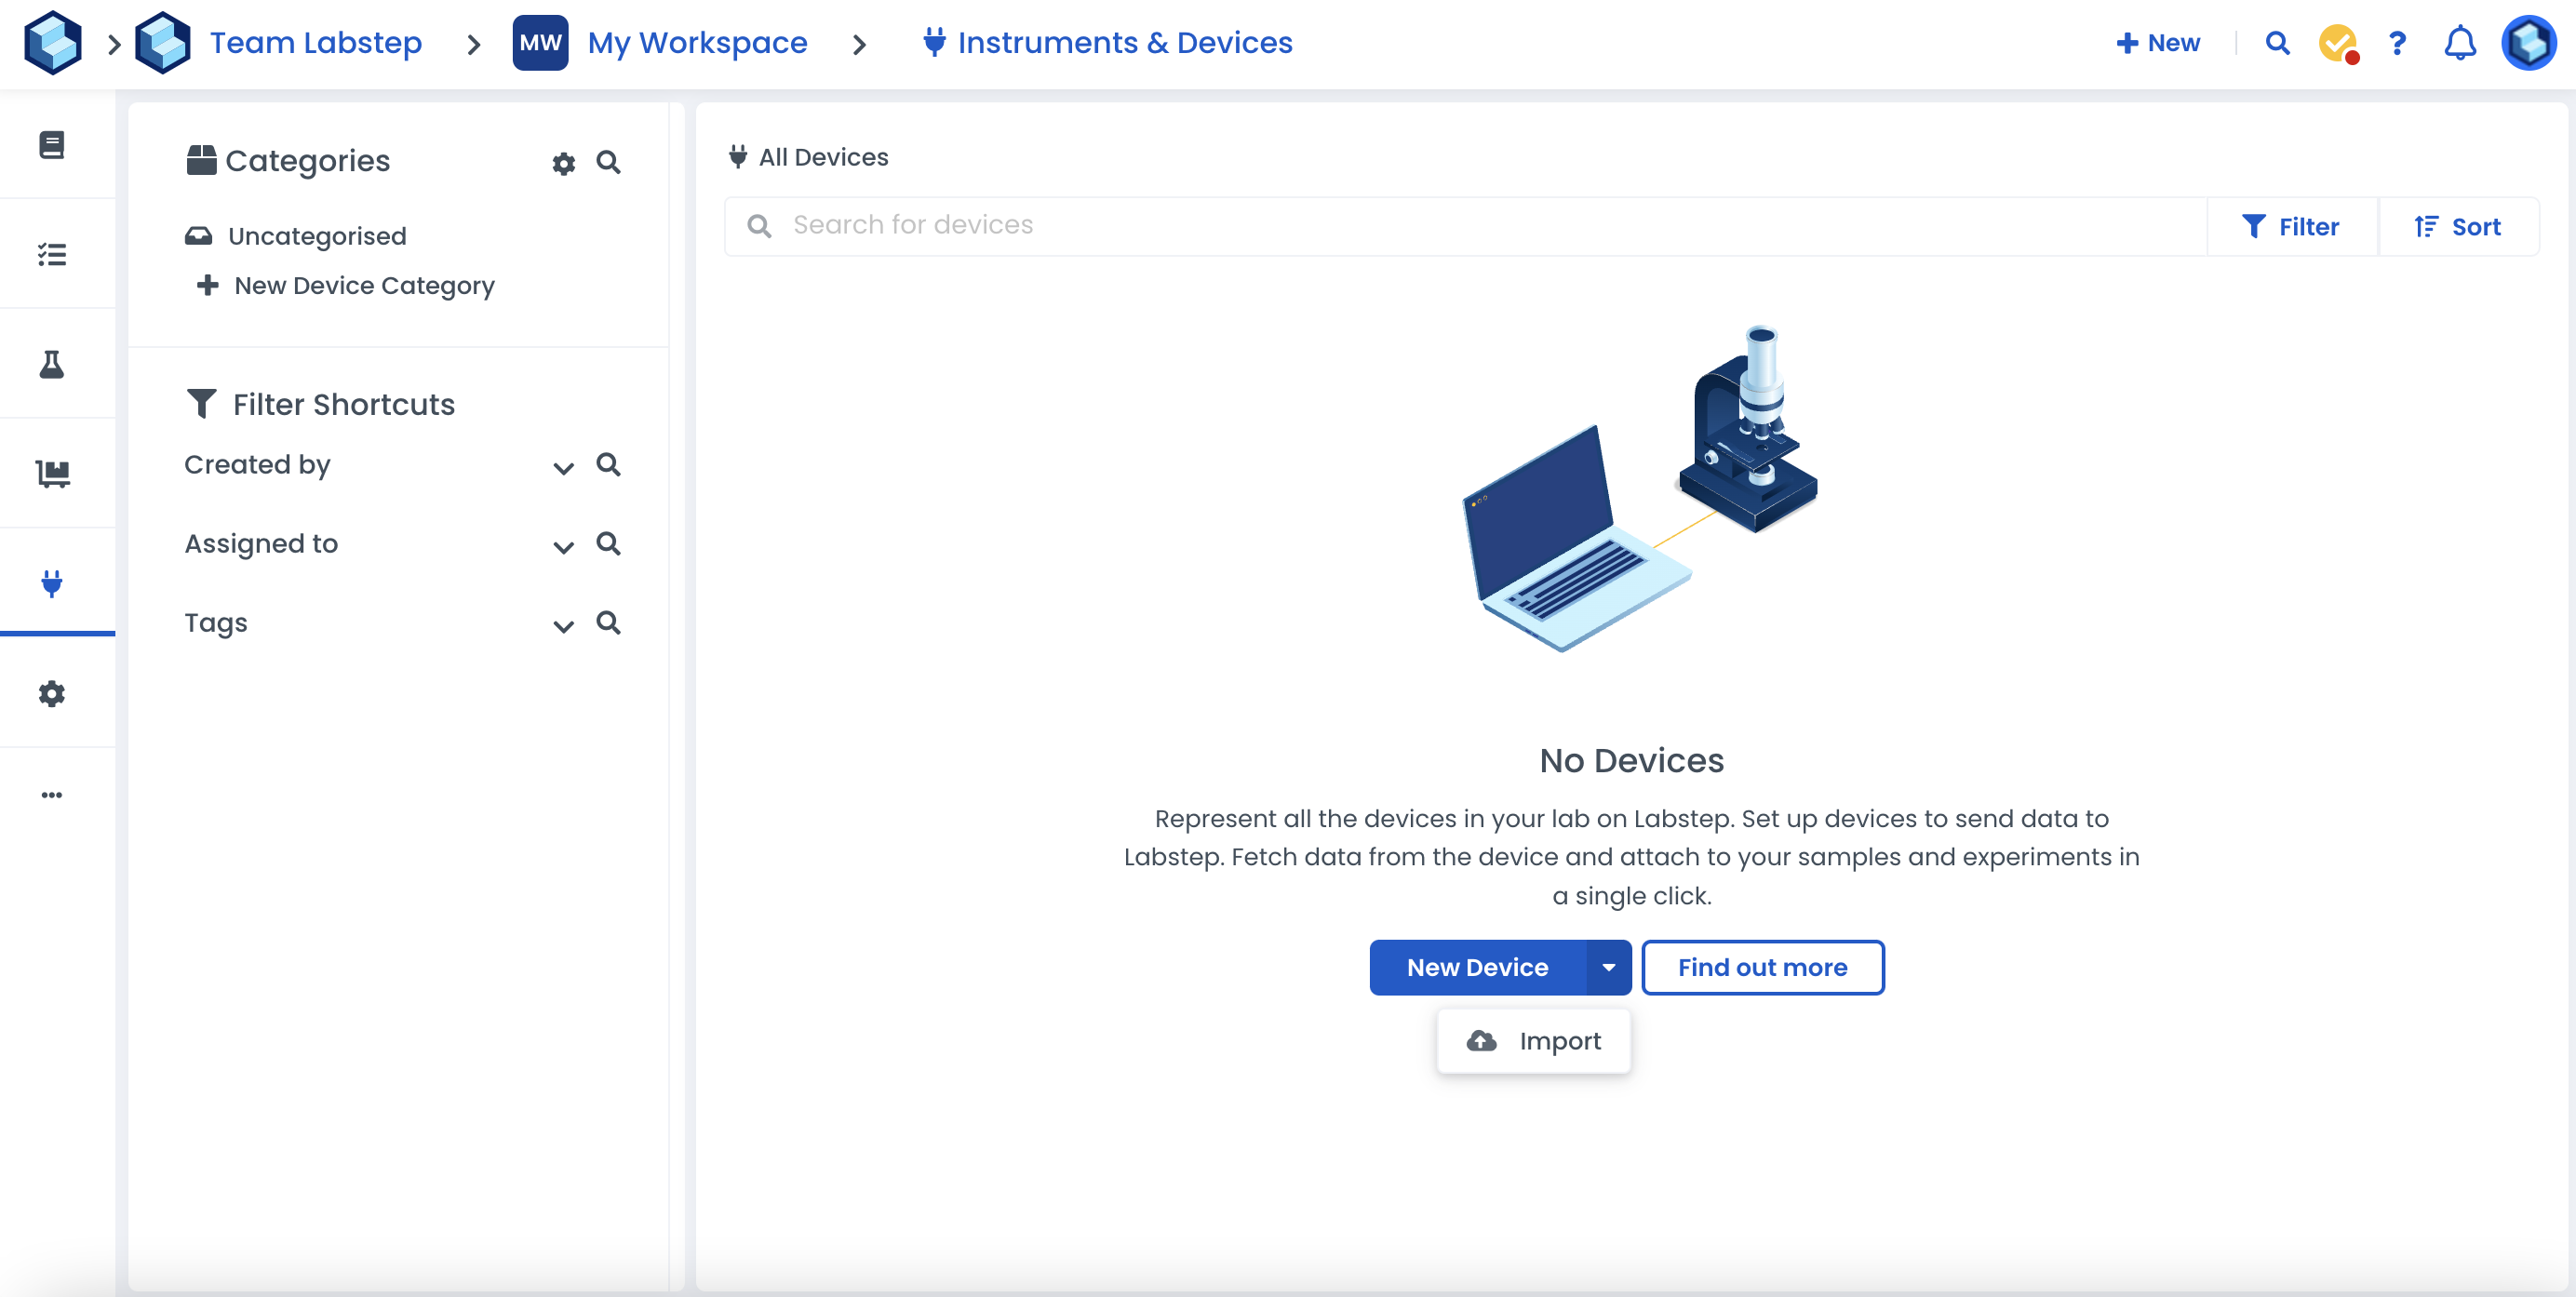Open workspace settings gear in sidebar
The width and height of the screenshot is (2576, 1297).
pos(52,693)
